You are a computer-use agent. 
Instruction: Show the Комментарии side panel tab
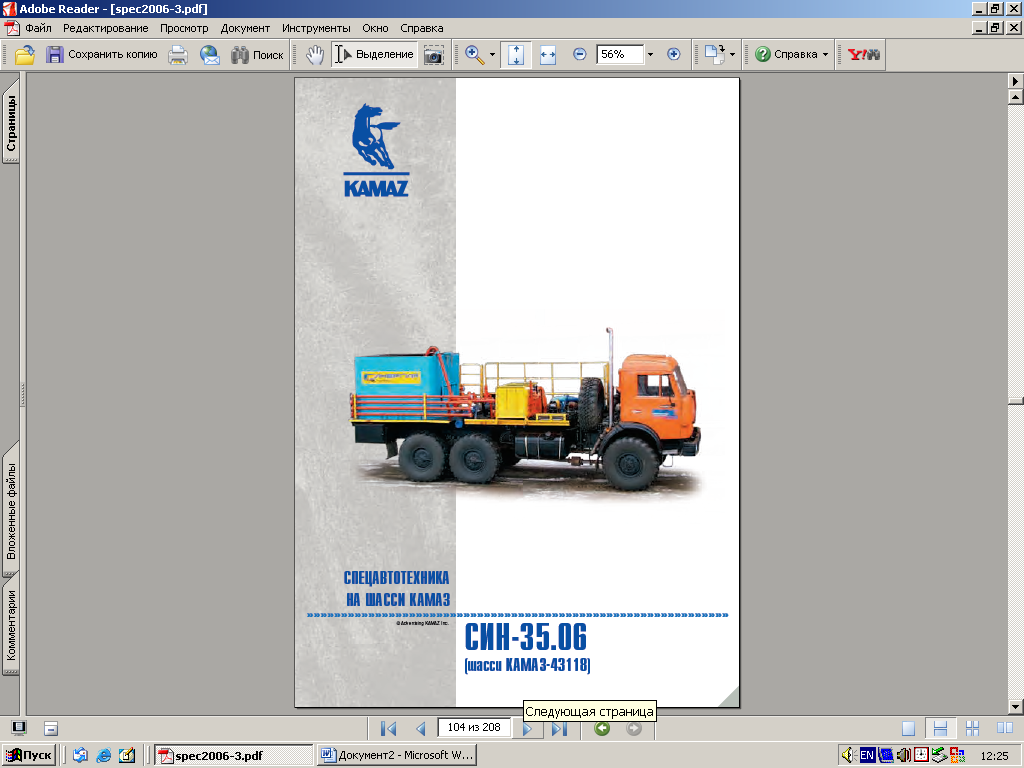point(11,626)
